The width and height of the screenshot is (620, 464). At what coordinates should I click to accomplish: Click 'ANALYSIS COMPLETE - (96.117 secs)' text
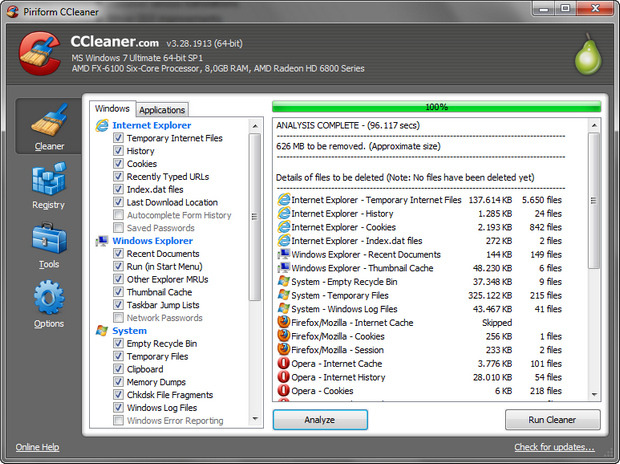click(348, 126)
